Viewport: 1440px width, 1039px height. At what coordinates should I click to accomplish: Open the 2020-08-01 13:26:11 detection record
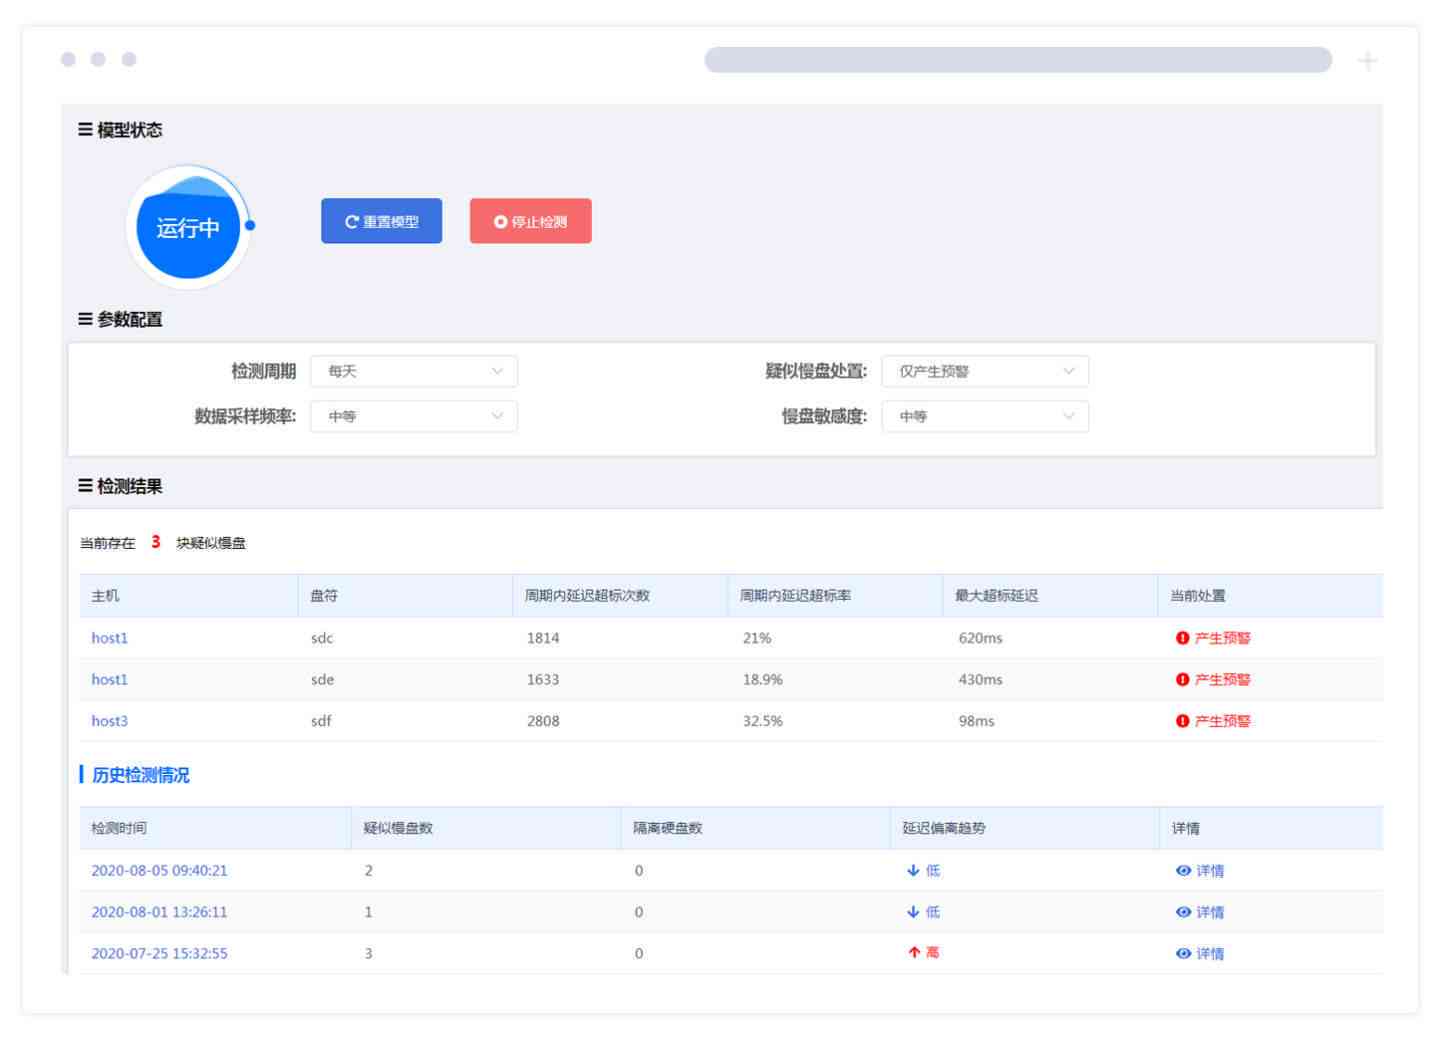point(159,912)
